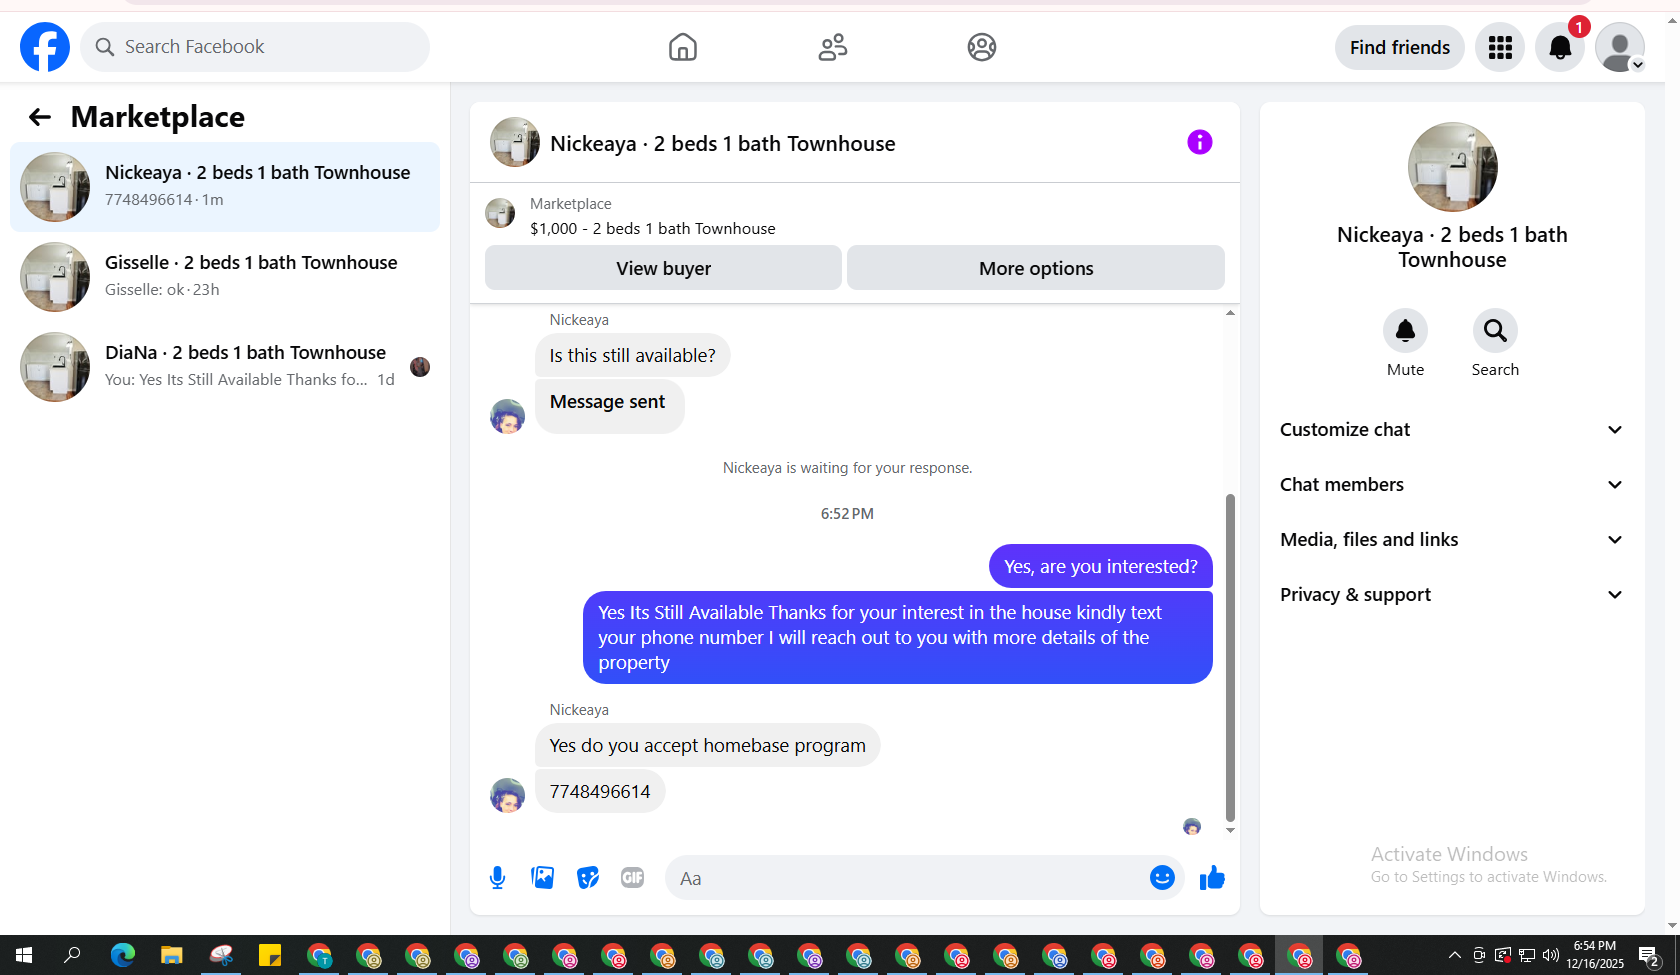The width and height of the screenshot is (1680, 975).
Task: Expand Media, files and links
Action: coord(1452,540)
